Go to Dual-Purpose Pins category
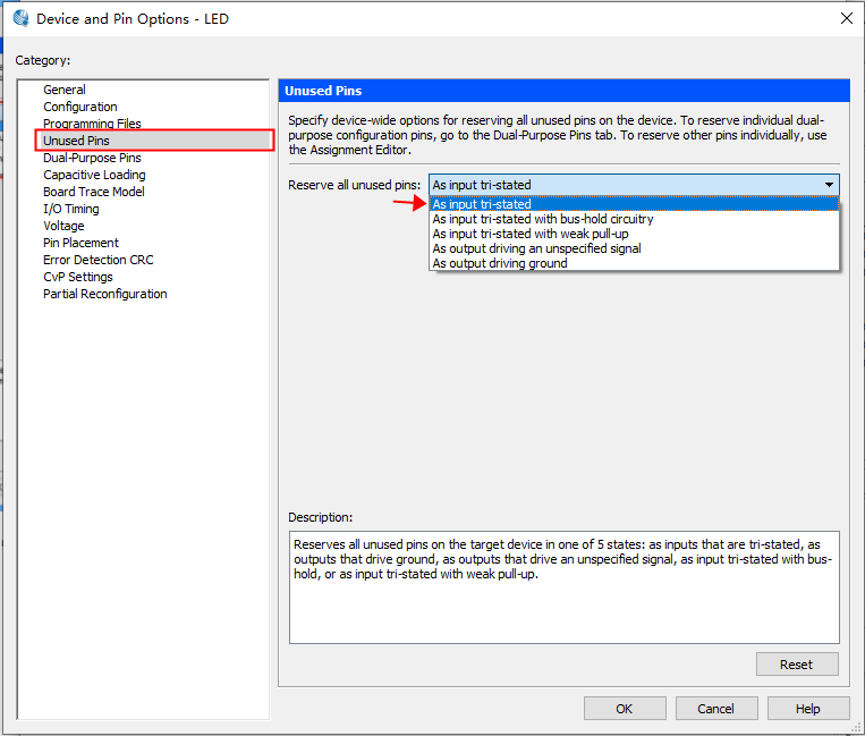This screenshot has height=736, width=865. click(x=92, y=158)
